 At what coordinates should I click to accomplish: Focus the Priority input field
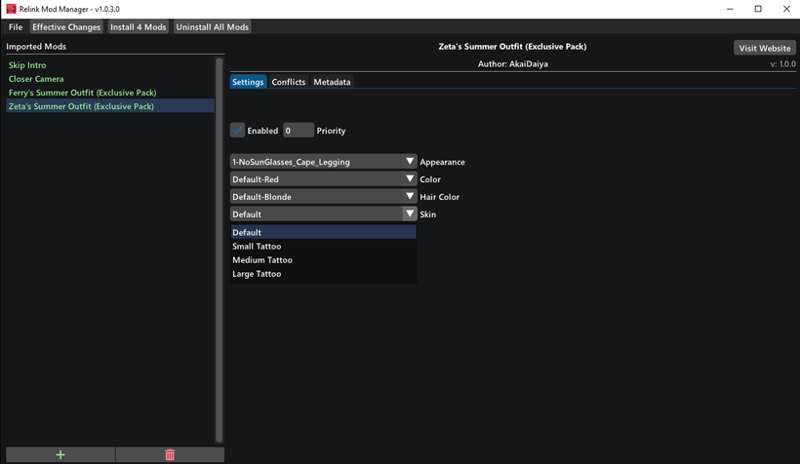298,131
